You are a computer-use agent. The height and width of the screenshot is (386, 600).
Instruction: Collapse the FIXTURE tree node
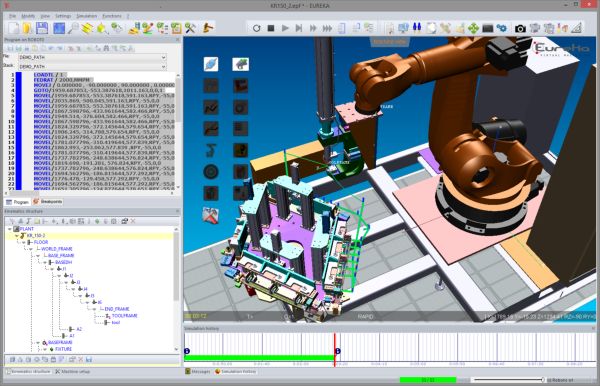[x=45, y=349]
